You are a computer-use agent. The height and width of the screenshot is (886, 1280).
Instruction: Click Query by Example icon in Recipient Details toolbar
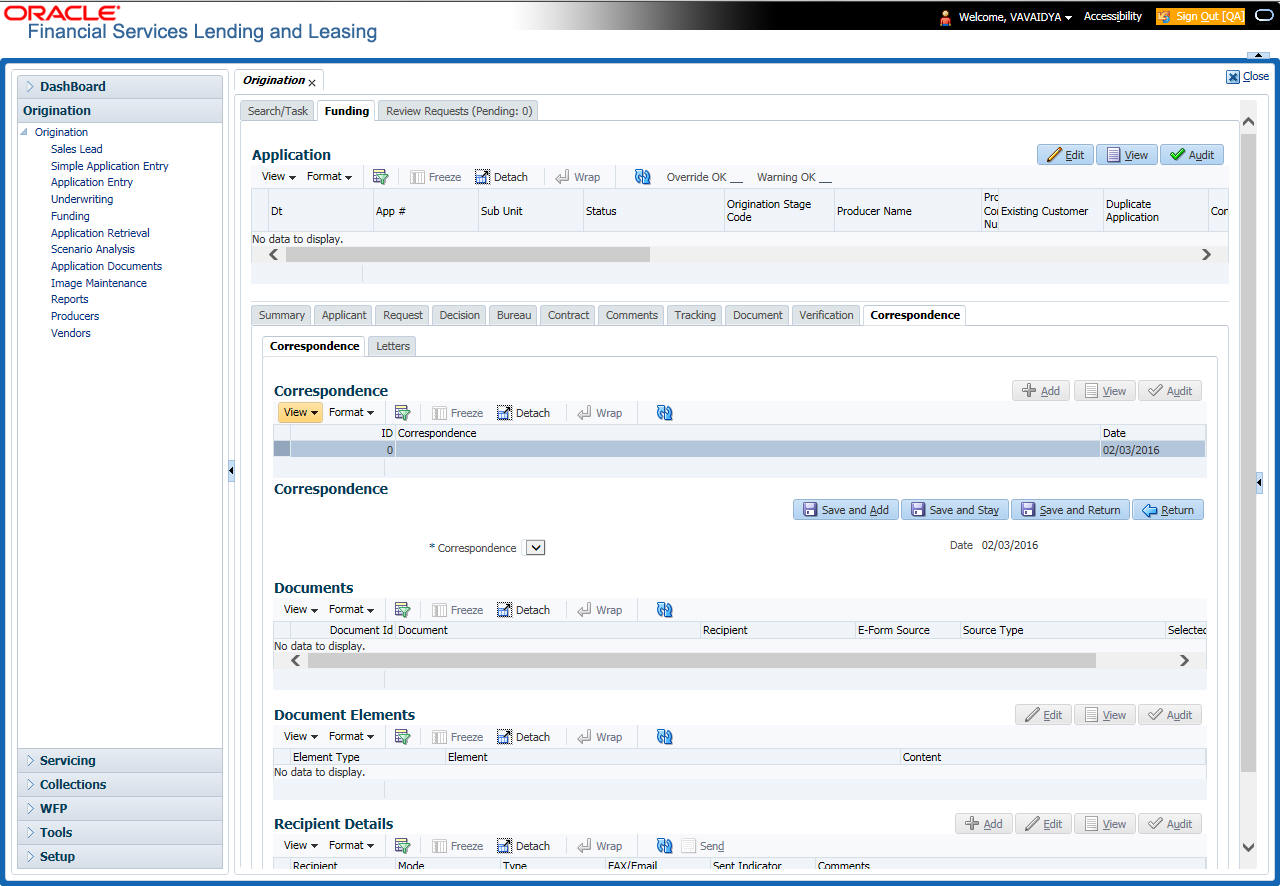coord(403,846)
